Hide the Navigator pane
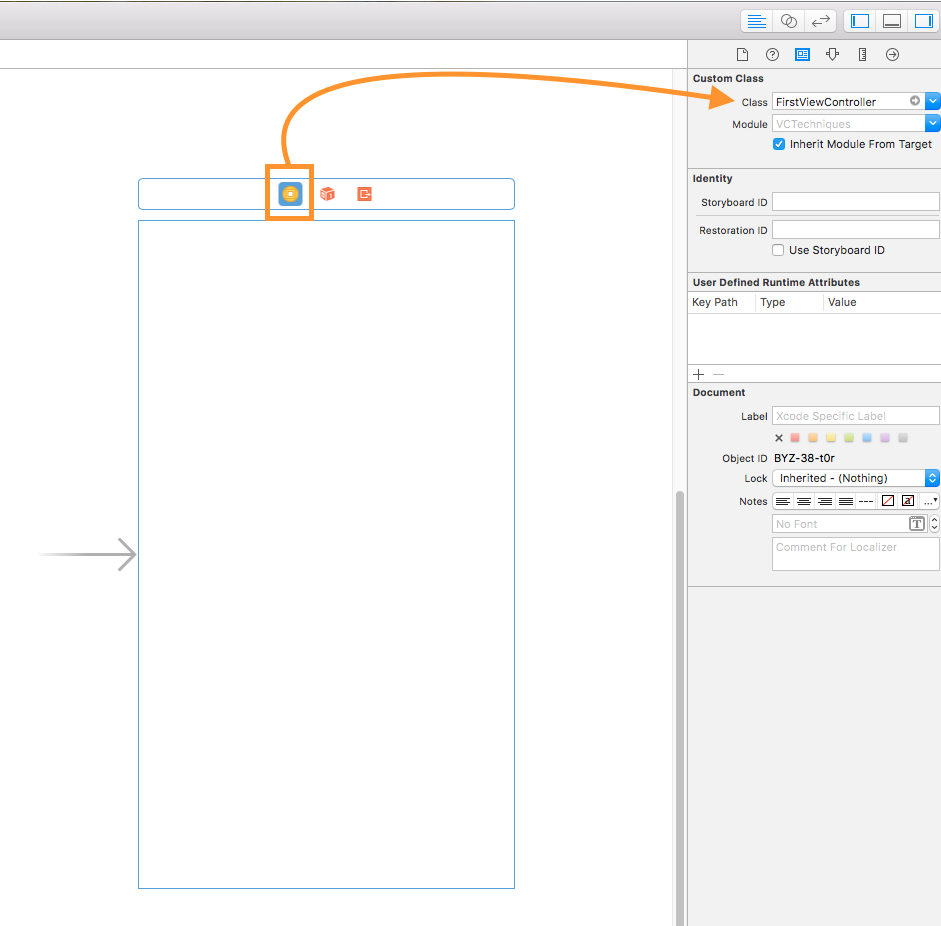The height and width of the screenshot is (926, 941). (859, 21)
